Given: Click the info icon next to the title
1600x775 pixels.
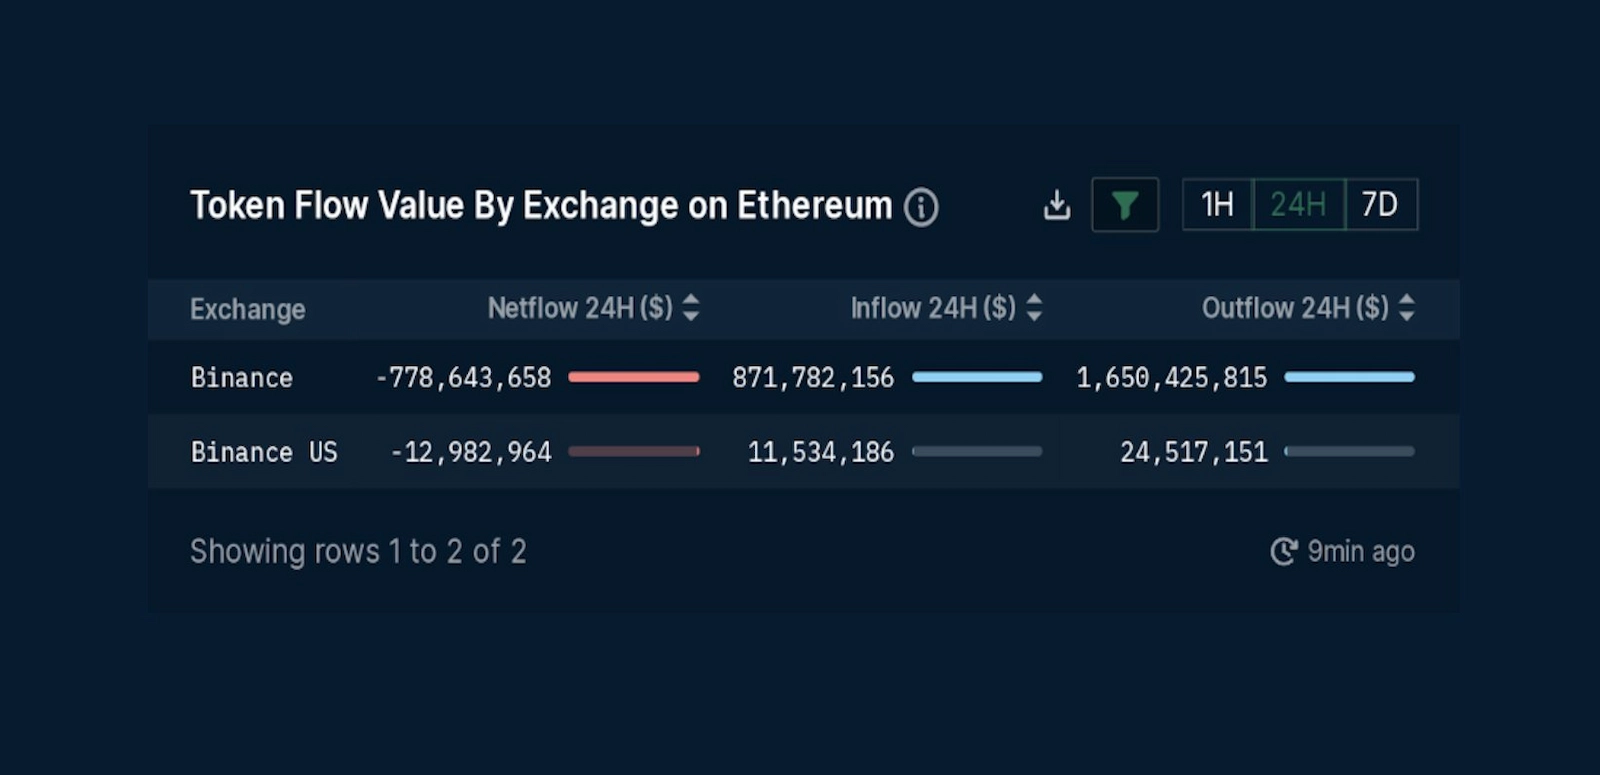Looking at the screenshot, I should pyautogui.click(x=921, y=208).
